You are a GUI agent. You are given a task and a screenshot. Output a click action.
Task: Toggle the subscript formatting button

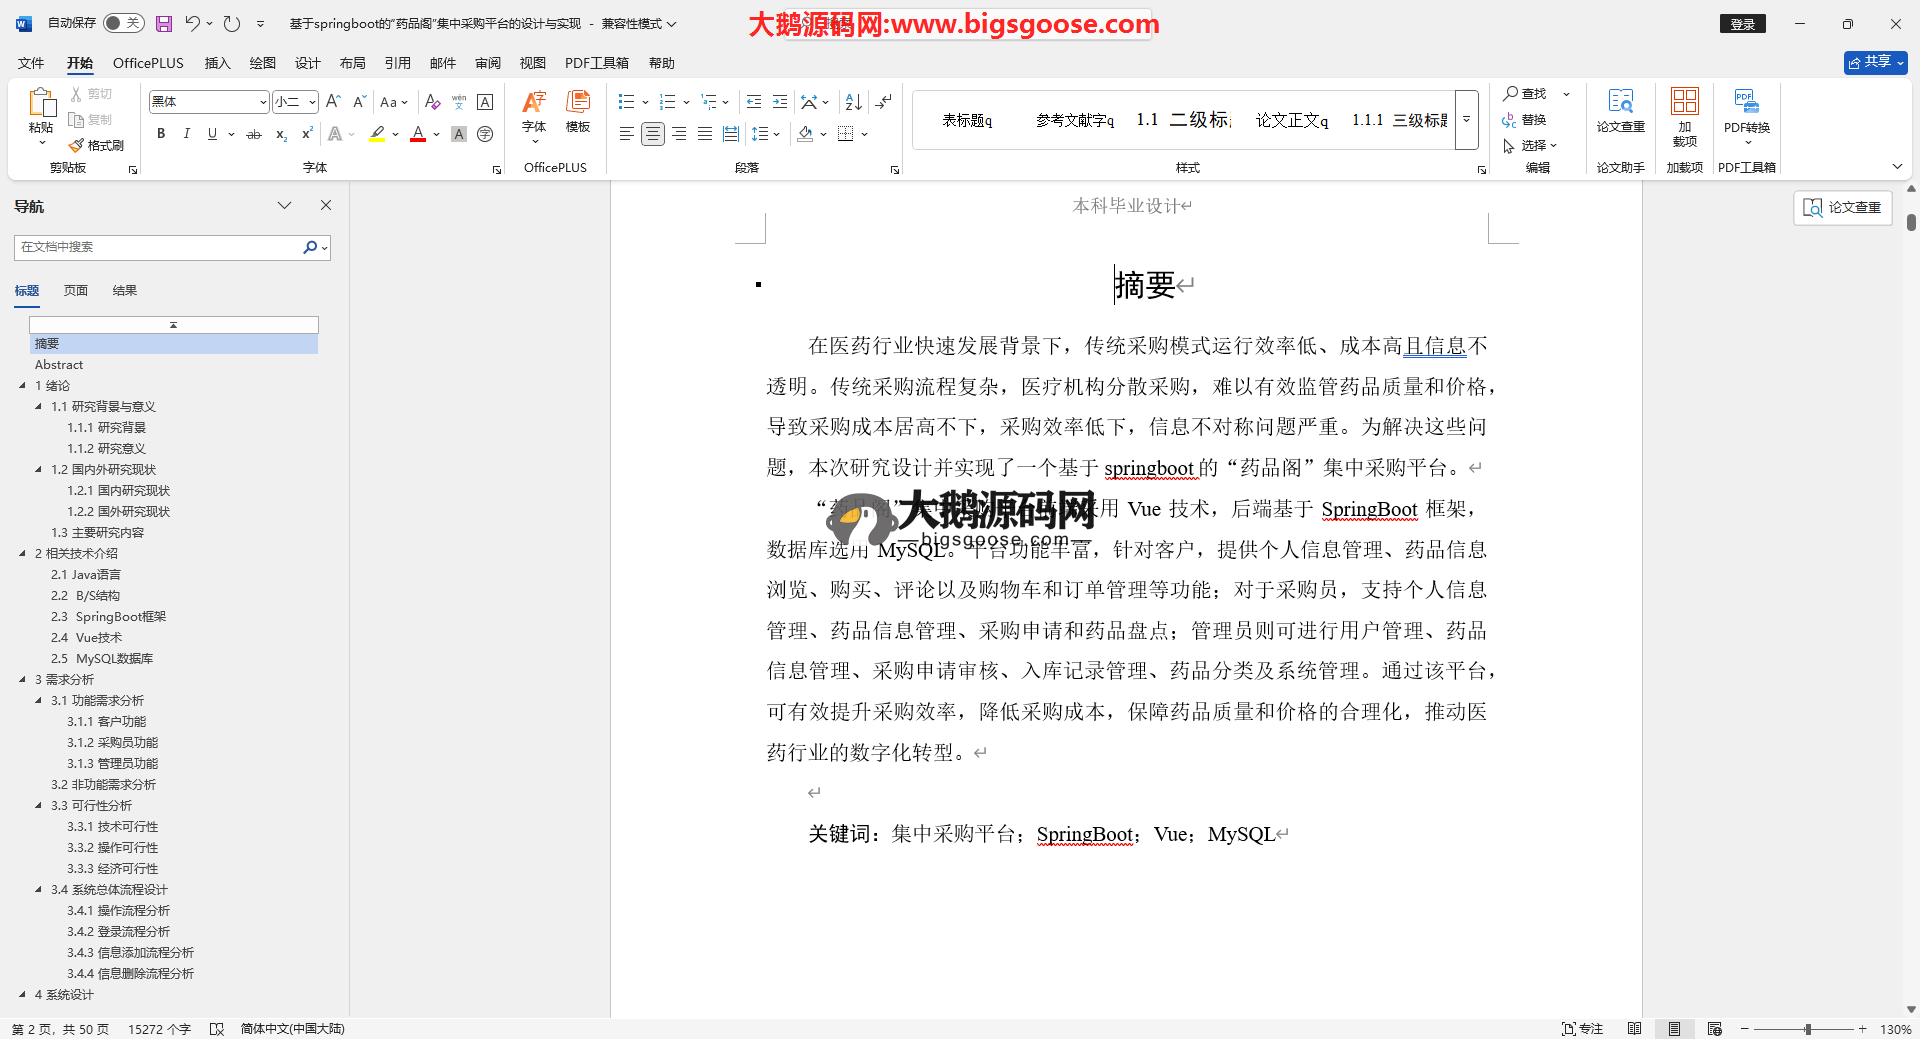(281, 134)
